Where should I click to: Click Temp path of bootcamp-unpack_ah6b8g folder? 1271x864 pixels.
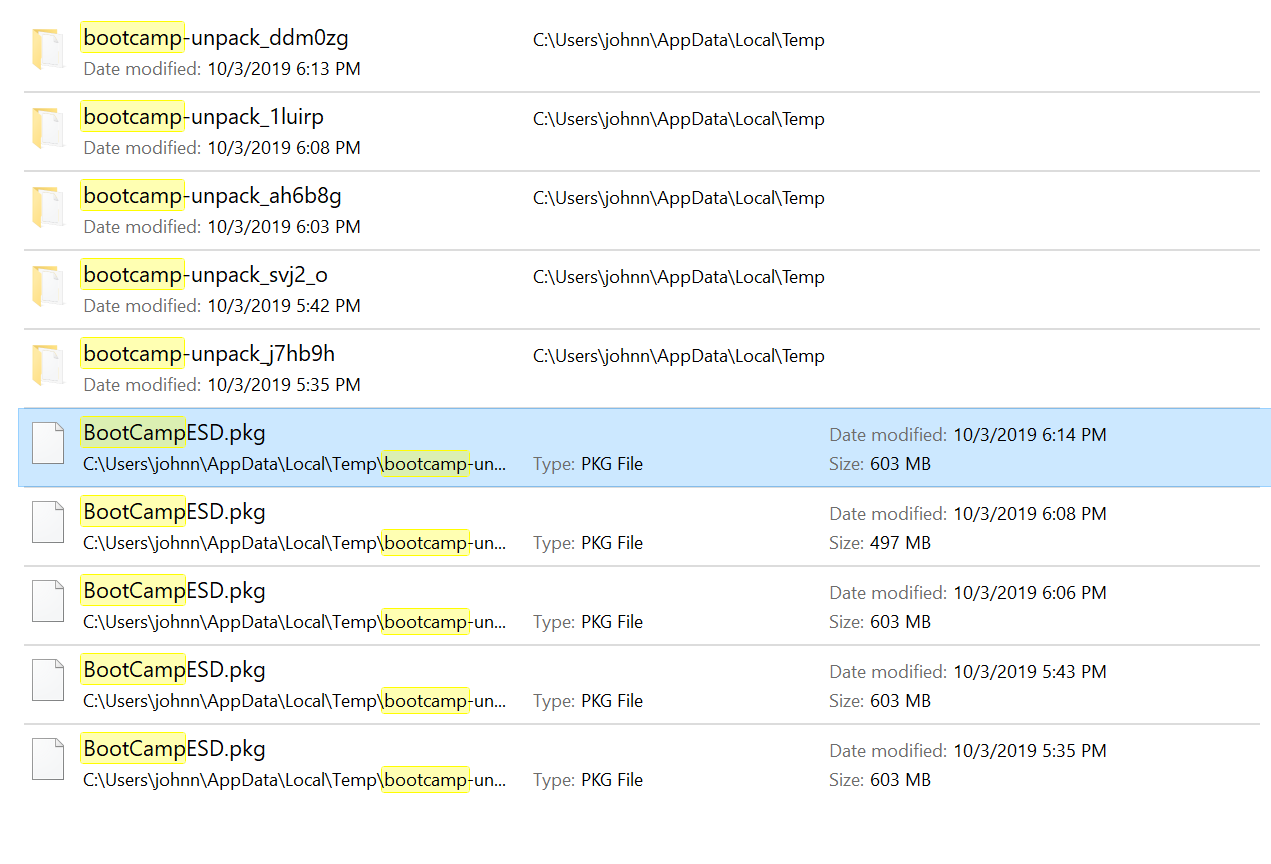679,199
